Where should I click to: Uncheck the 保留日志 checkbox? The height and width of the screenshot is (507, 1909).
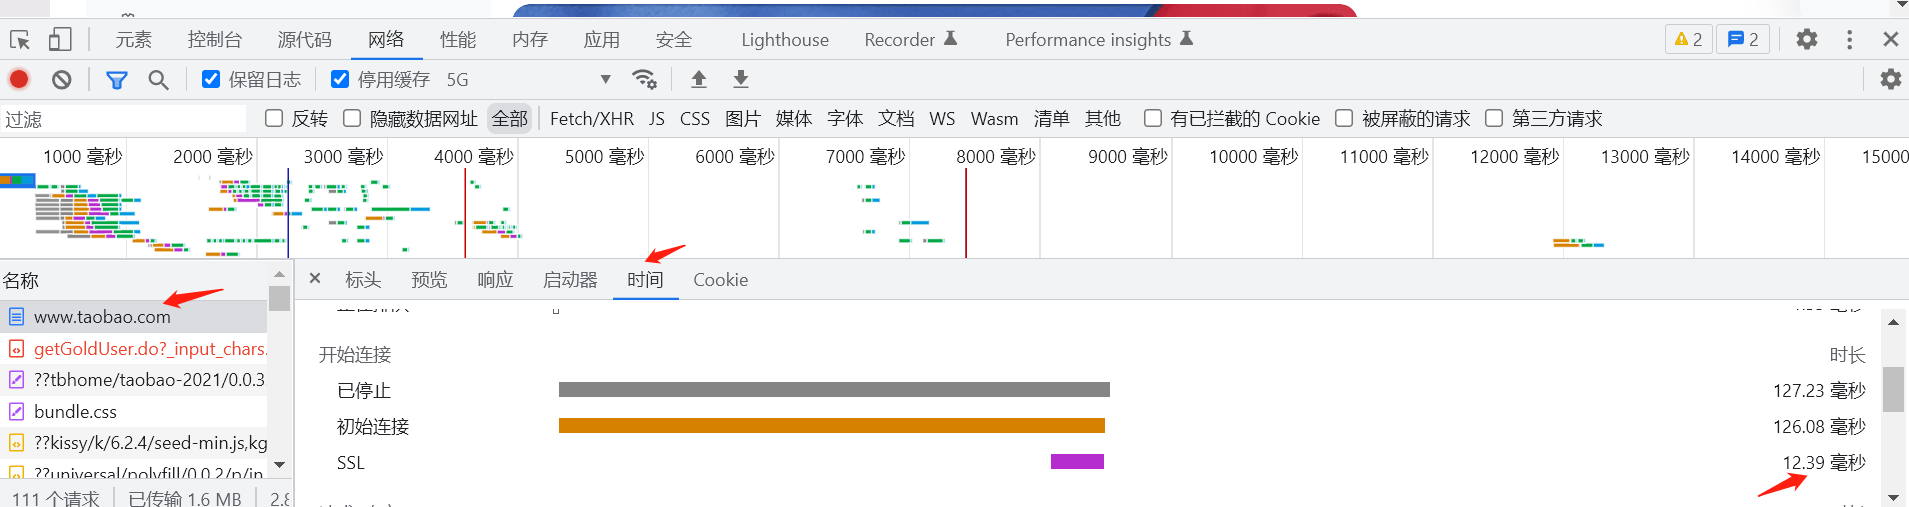211,79
